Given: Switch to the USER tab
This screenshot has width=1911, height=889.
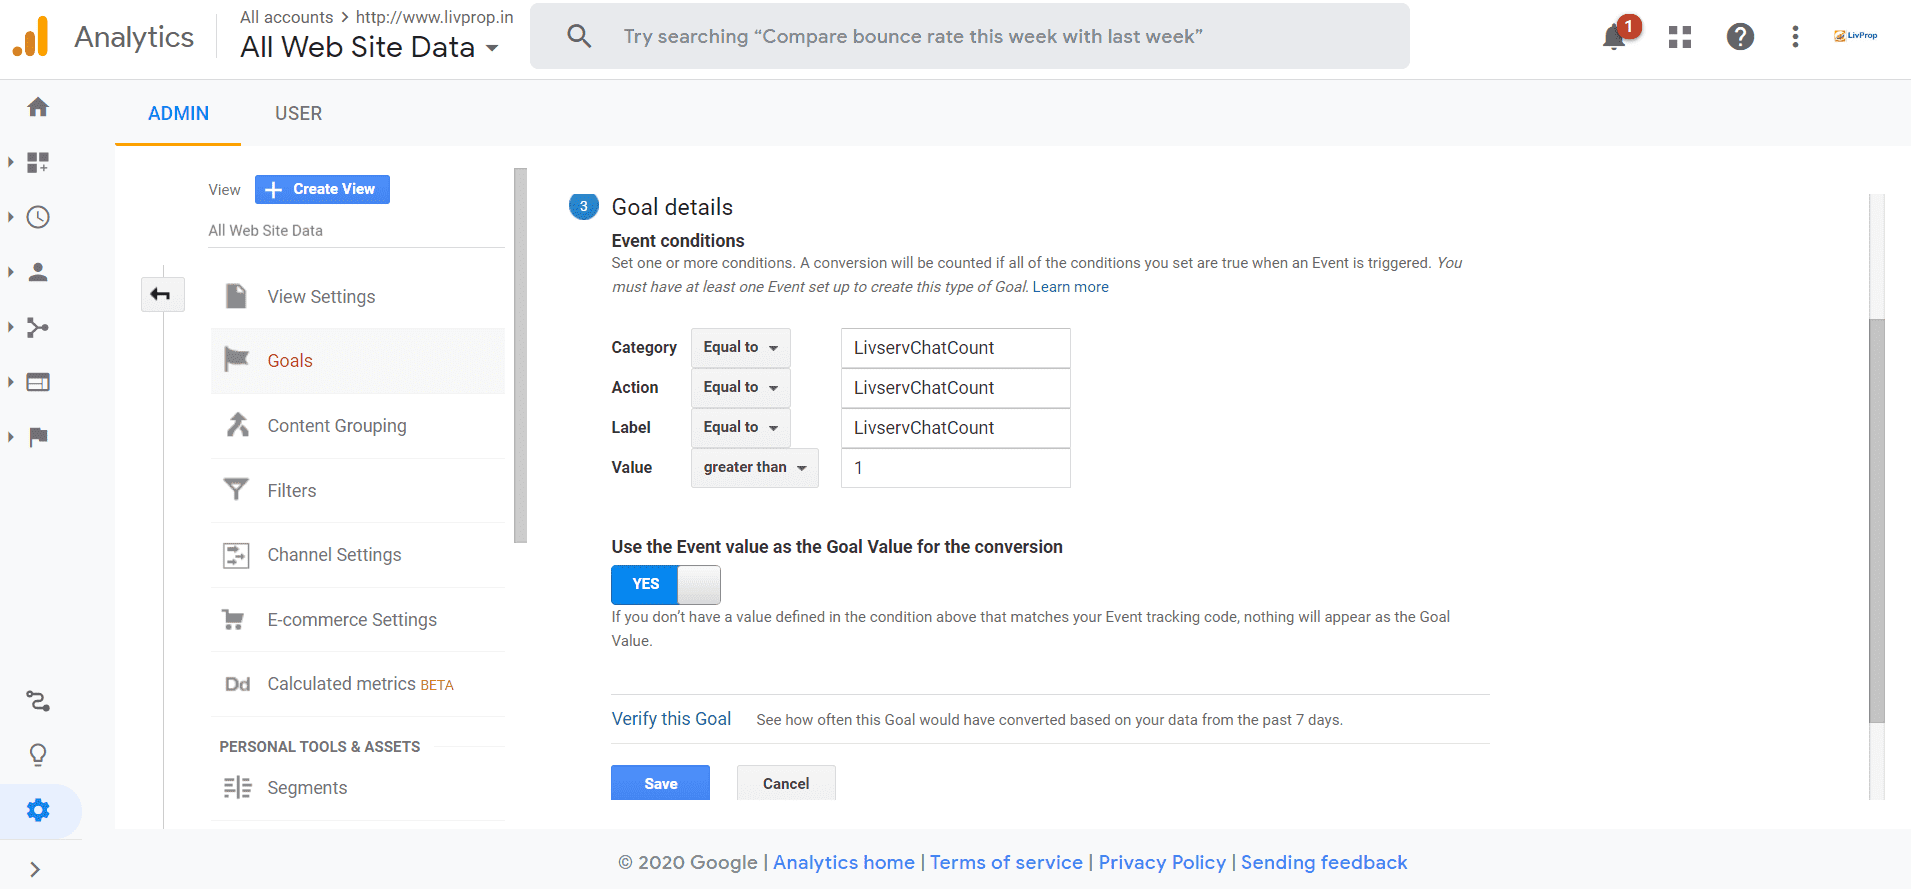Looking at the screenshot, I should point(298,113).
